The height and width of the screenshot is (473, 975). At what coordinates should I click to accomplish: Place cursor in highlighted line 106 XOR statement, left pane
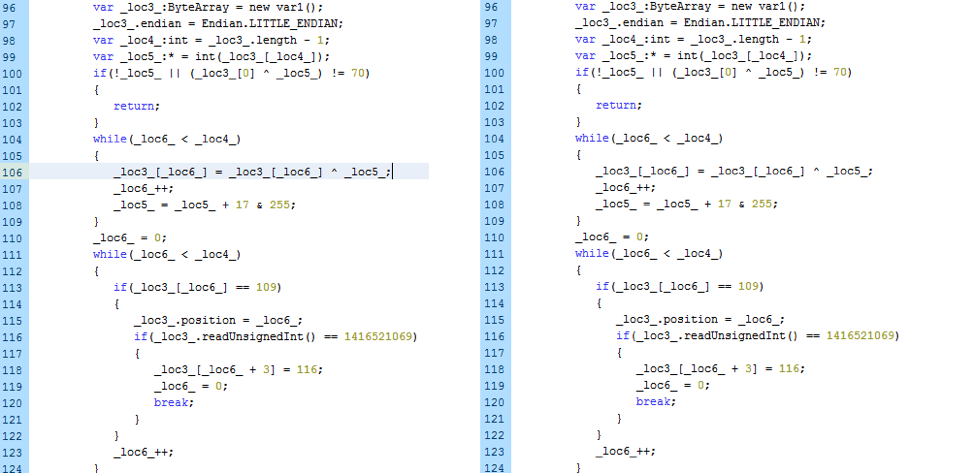pyautogui.click(x=252, y=172)
